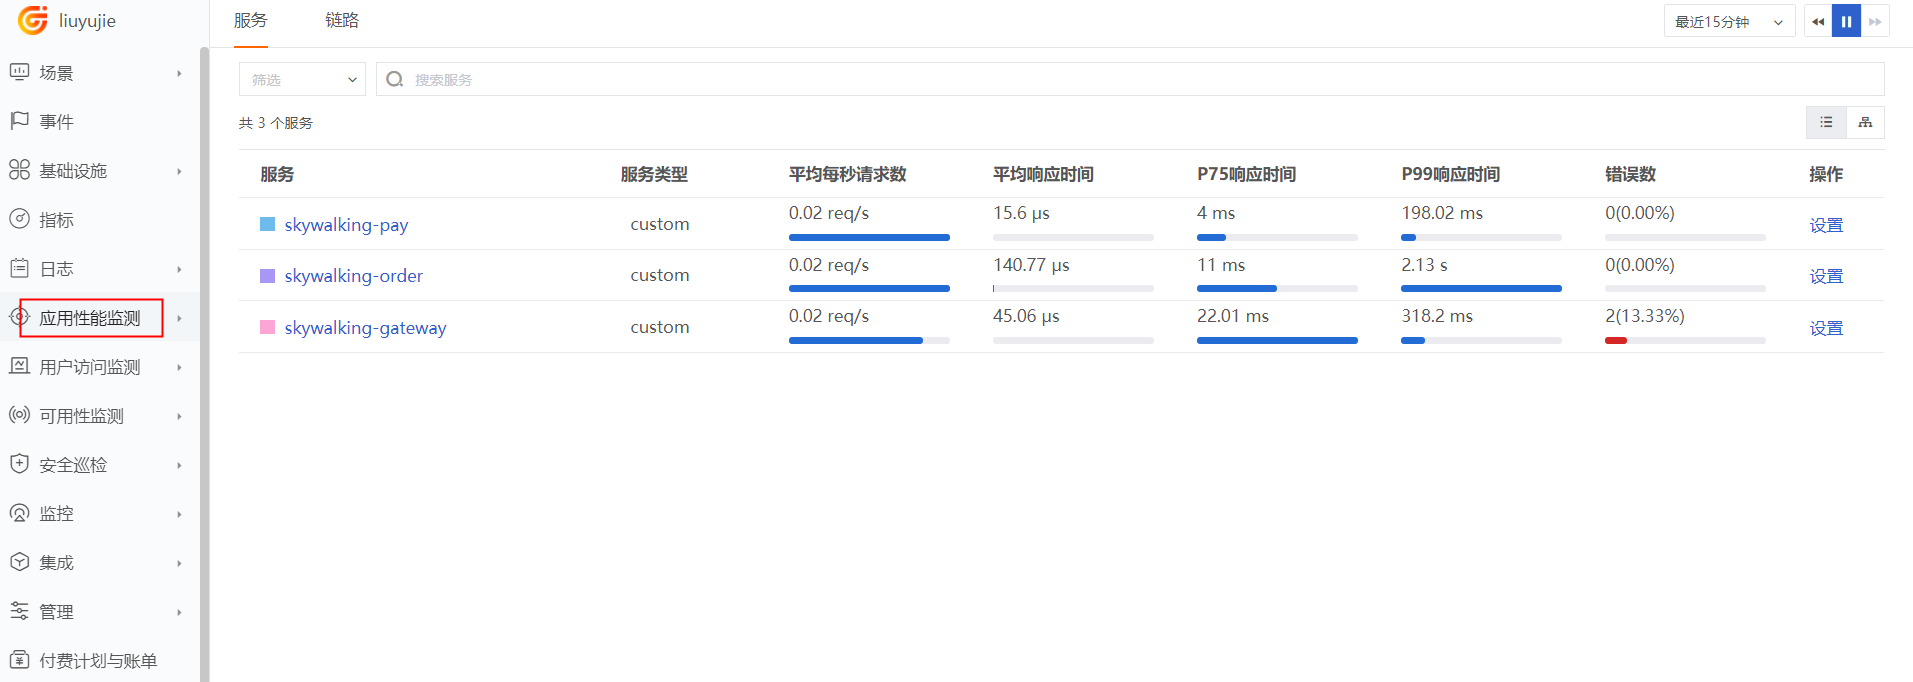Viewport: 1913px width, 682px height.
Task: Click the 2.13 s P99 value
Action: click(x=1424, y=265)
